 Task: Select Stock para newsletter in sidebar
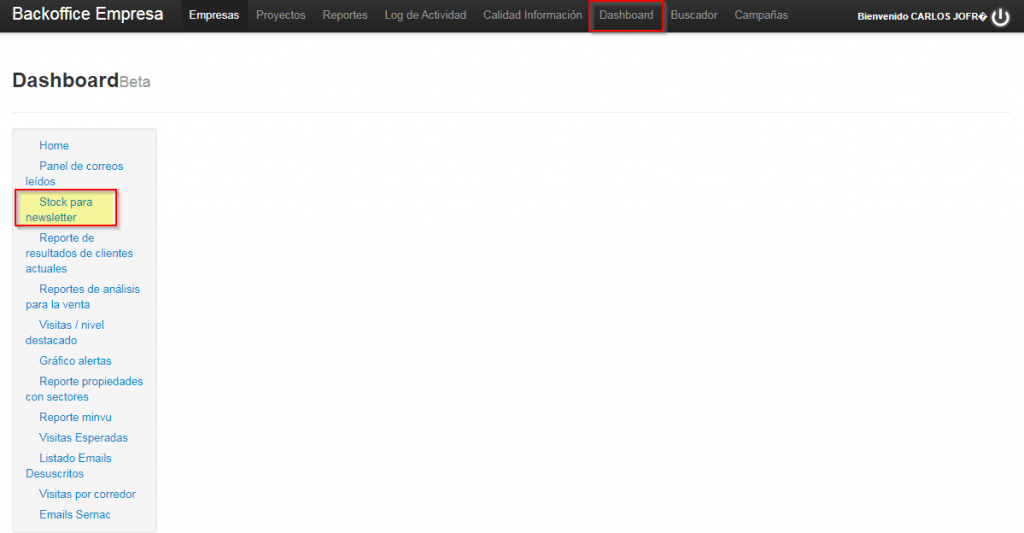coord(65,202)
